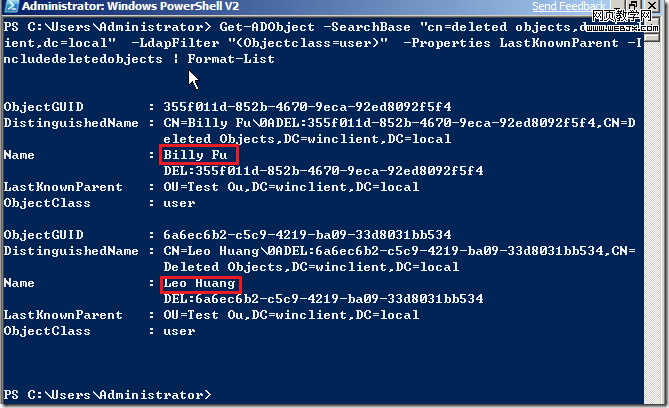The height and width of the screenshot is (408, 669).
Task: Click the PowerShell icon in title bar
Action: (11, 9)
